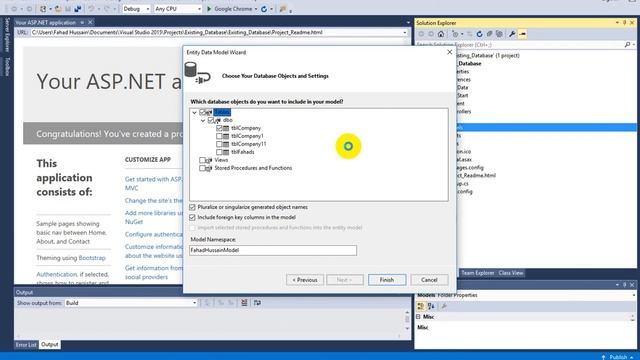Toggle Include foreign key columns in the model
The height and width of the screenshot is (360, 640).
pyautogui.click(x=192, y=218)
